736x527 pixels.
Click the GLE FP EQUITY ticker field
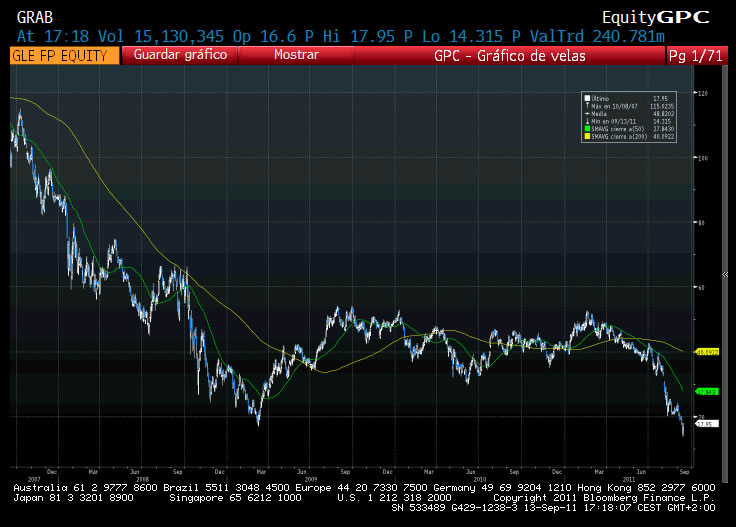(64, 56)
